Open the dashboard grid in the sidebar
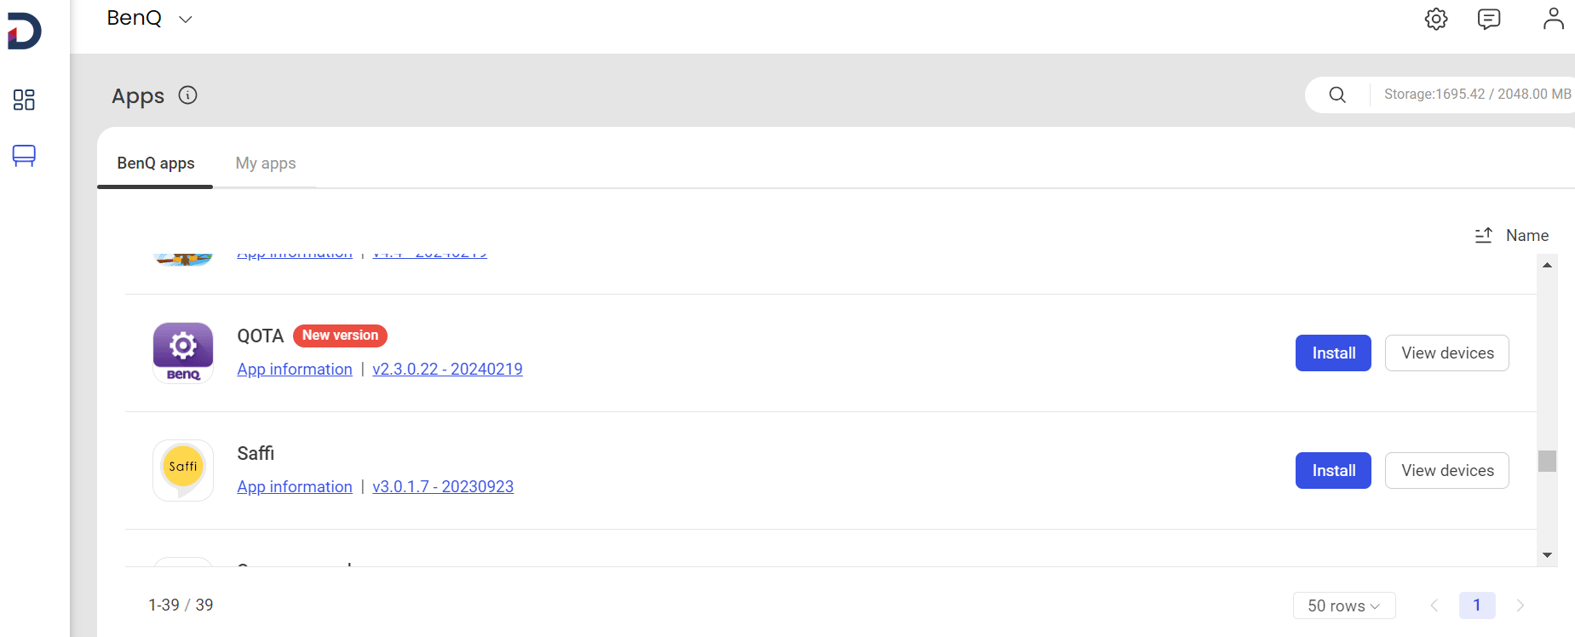 [x=23, y=100]
